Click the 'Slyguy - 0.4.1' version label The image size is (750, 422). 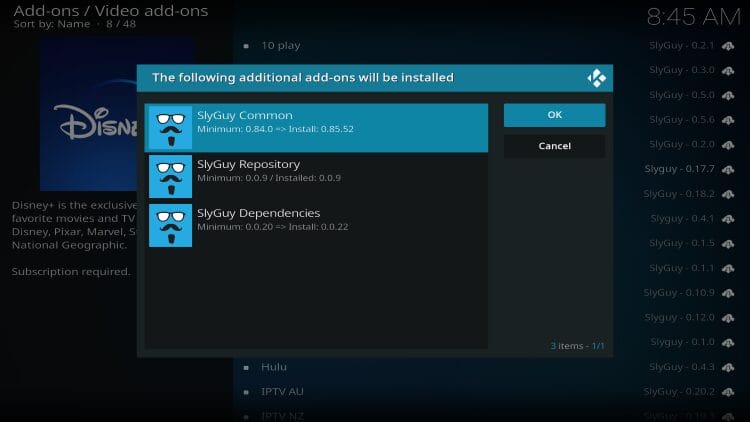click(682, 218)
